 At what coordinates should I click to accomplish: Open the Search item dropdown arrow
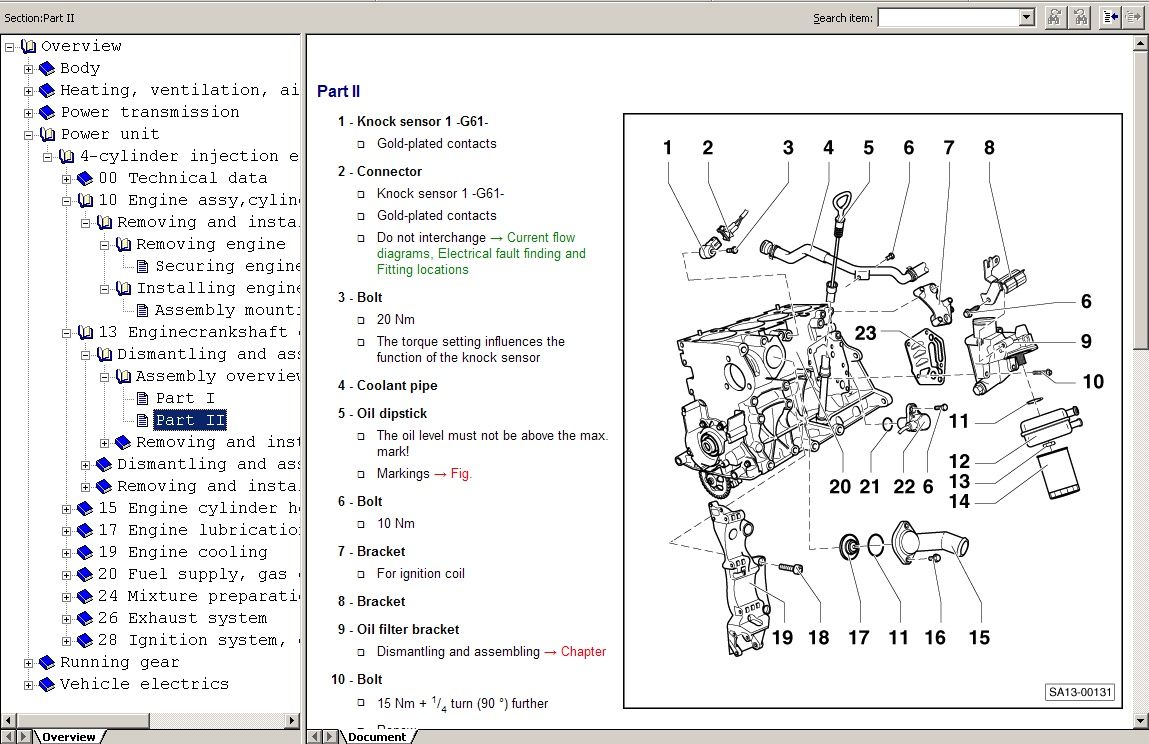pos(1027,18)
